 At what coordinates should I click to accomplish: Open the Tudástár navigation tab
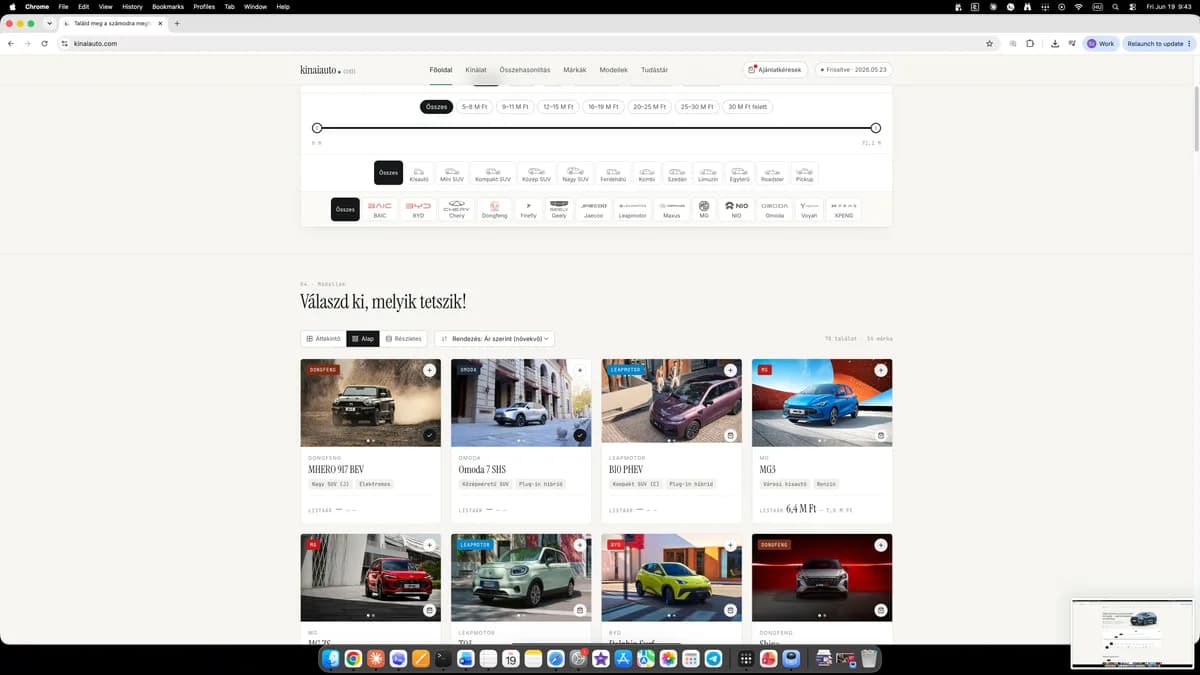point(654,70)
